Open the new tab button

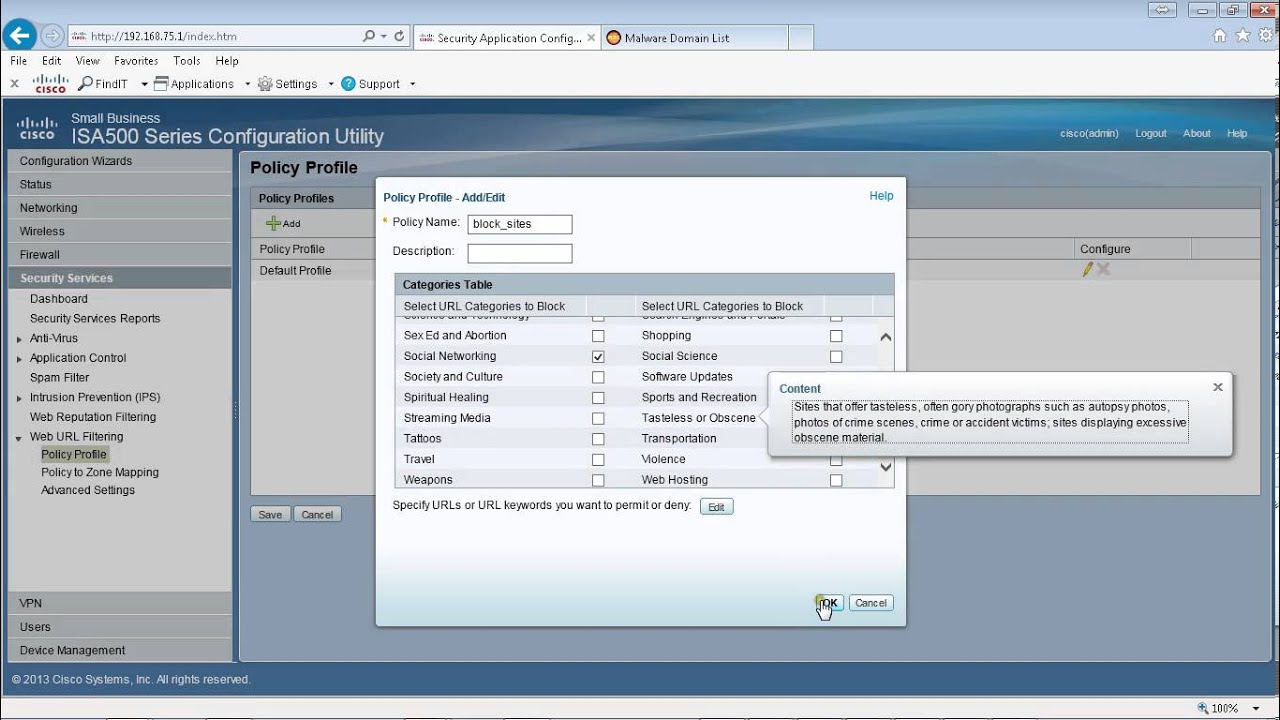[800, 38]
